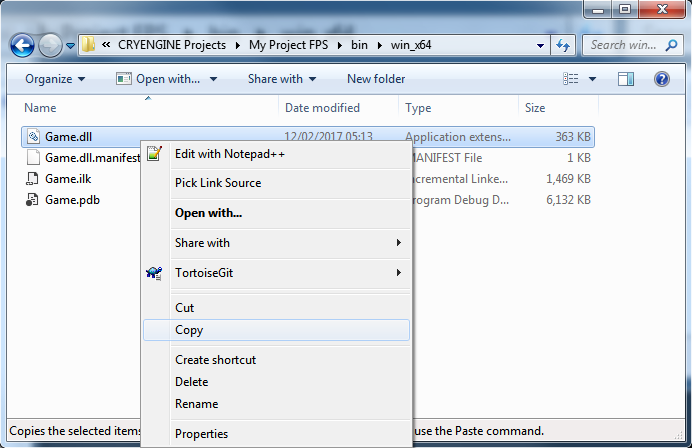This screenshot has width=692, height=448.
Task: Expand the address bar overflow chevron
Action: (106, 45)
